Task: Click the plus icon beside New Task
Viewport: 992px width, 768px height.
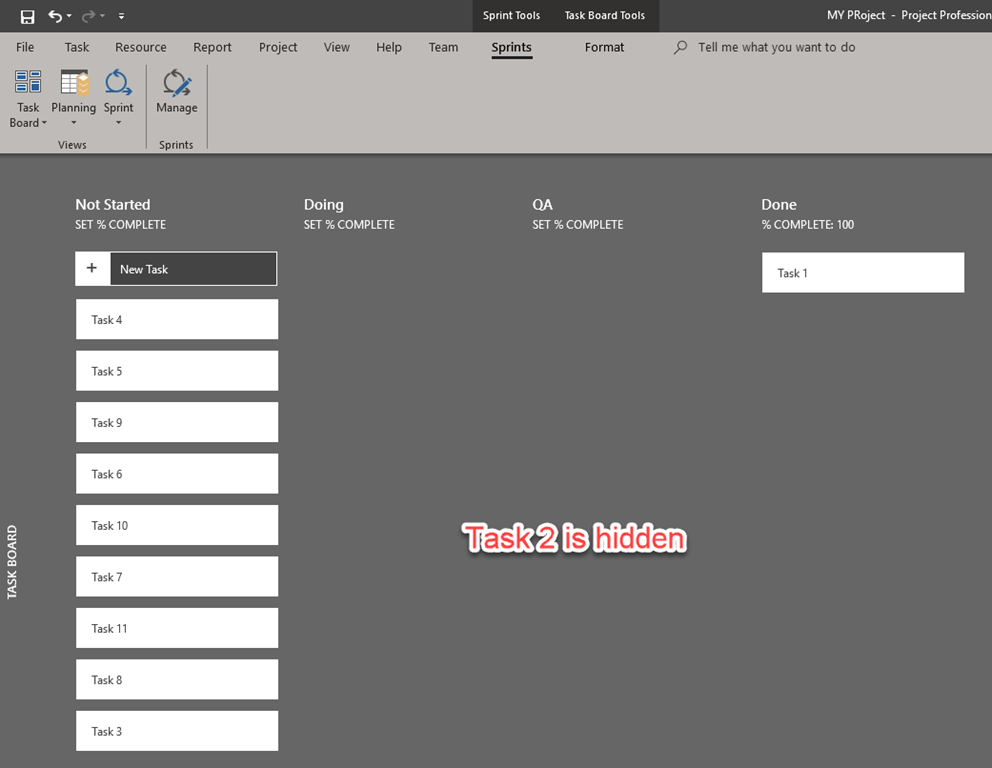Action: [x=92, y=268]
